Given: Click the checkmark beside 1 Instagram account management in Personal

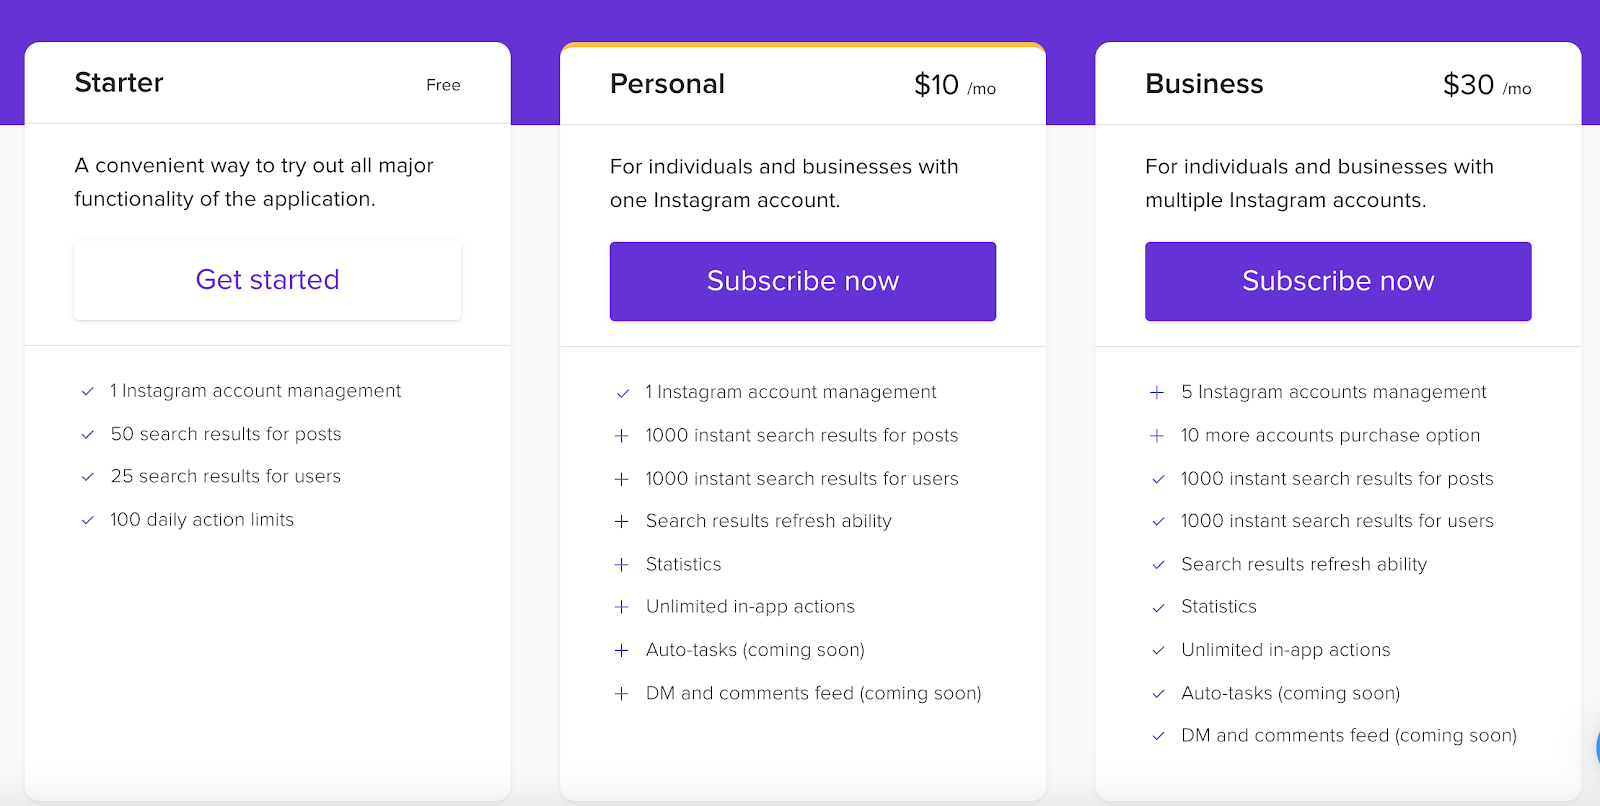Looking at the screenshot, I should [x=623, y=394].
